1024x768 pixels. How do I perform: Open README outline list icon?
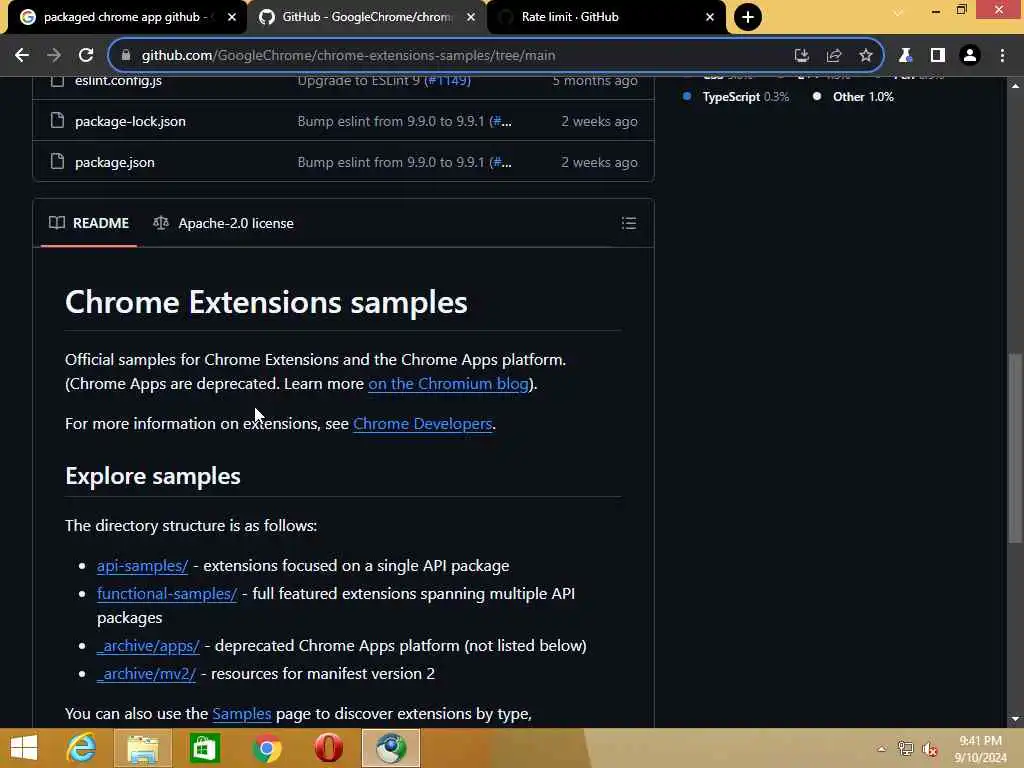tap(629, 223)
